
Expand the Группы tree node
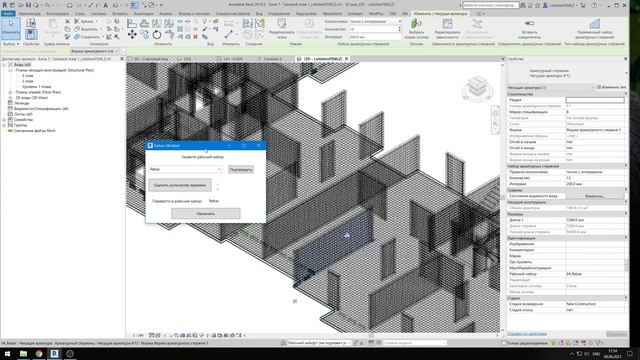[x=4, y=125]
